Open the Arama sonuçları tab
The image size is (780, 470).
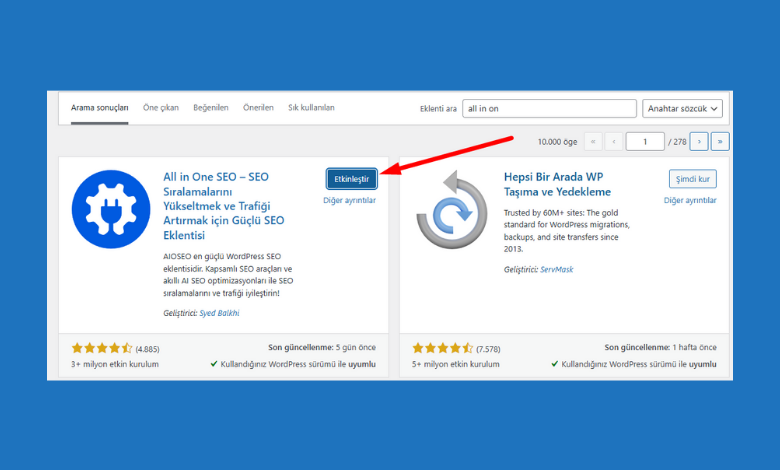[x=99, y=108]
